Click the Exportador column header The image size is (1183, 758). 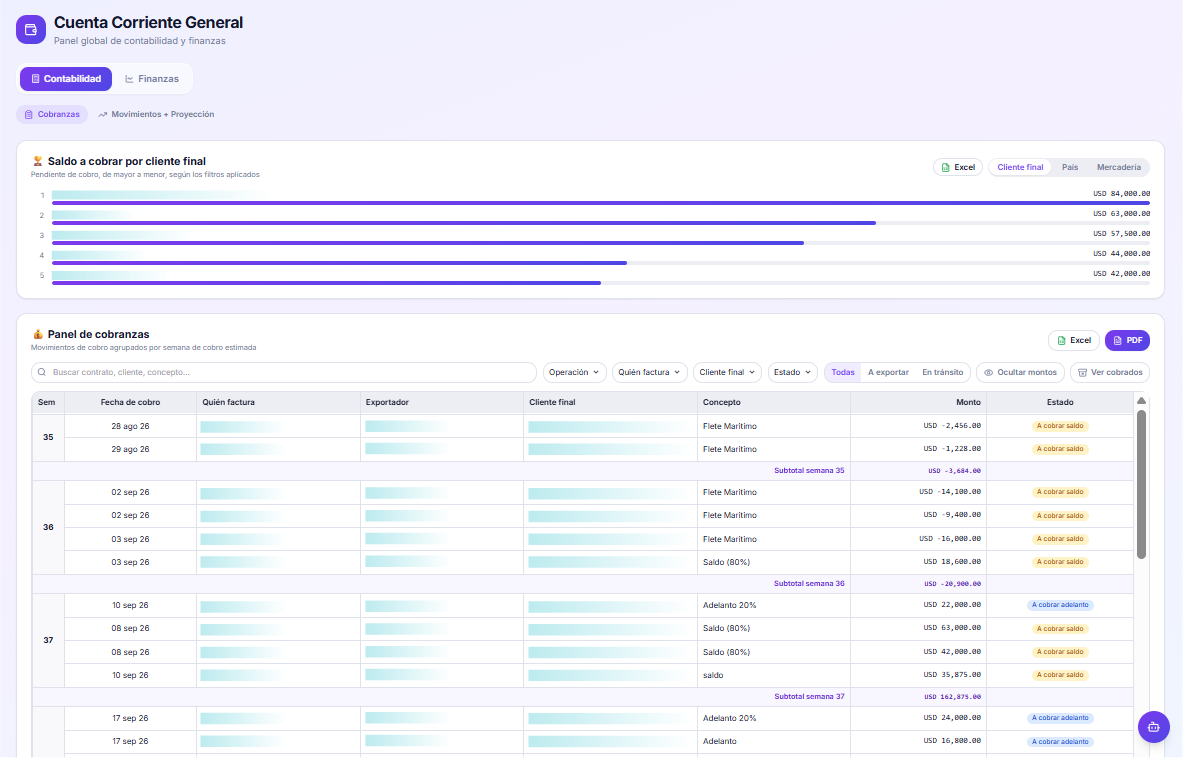(x=442, y=403)
